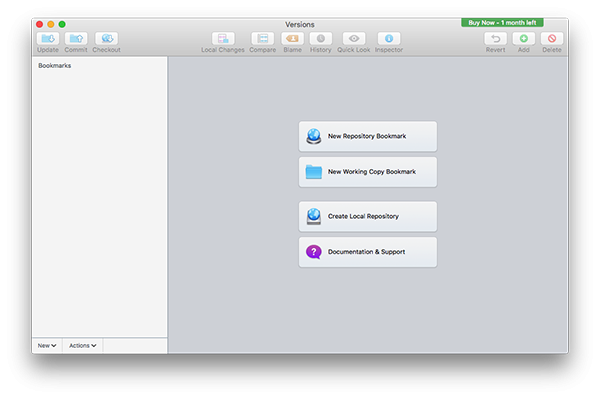Click New Working Copy Bookmark button

point(368,172)
